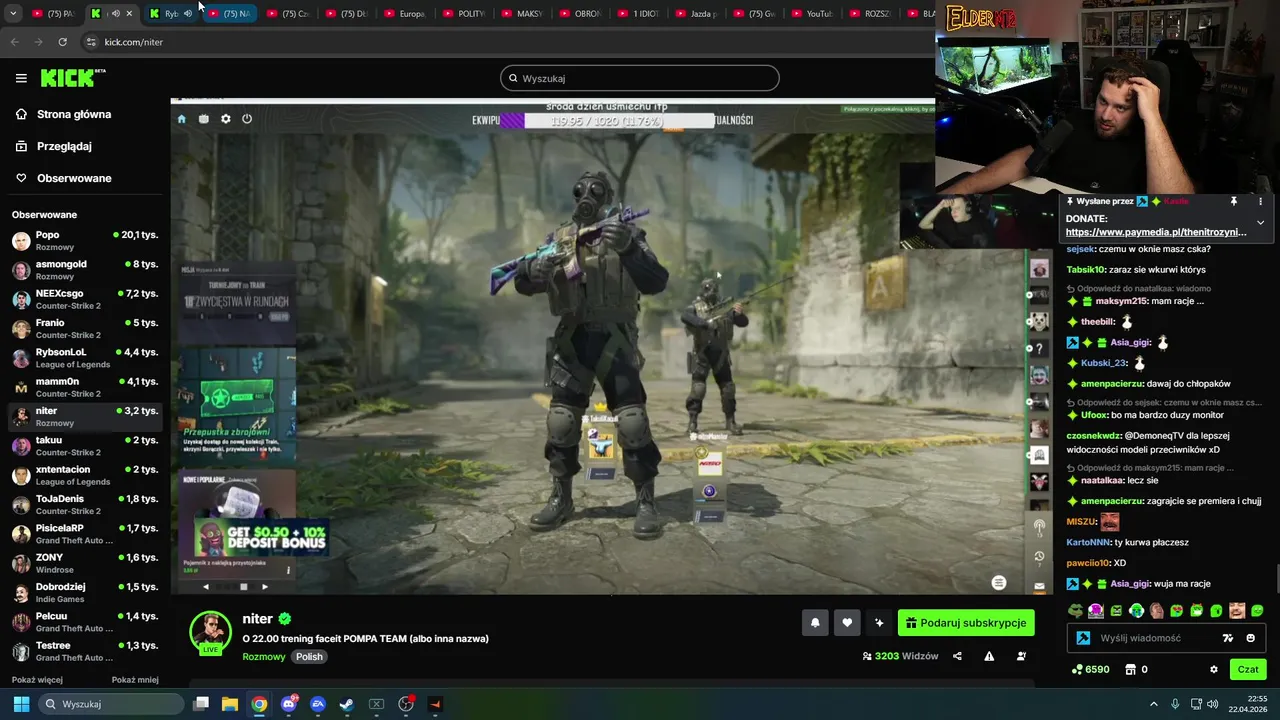Open the emoji picker in the message box
This screenshot has width=1280, height=720.
(1251, 638)
